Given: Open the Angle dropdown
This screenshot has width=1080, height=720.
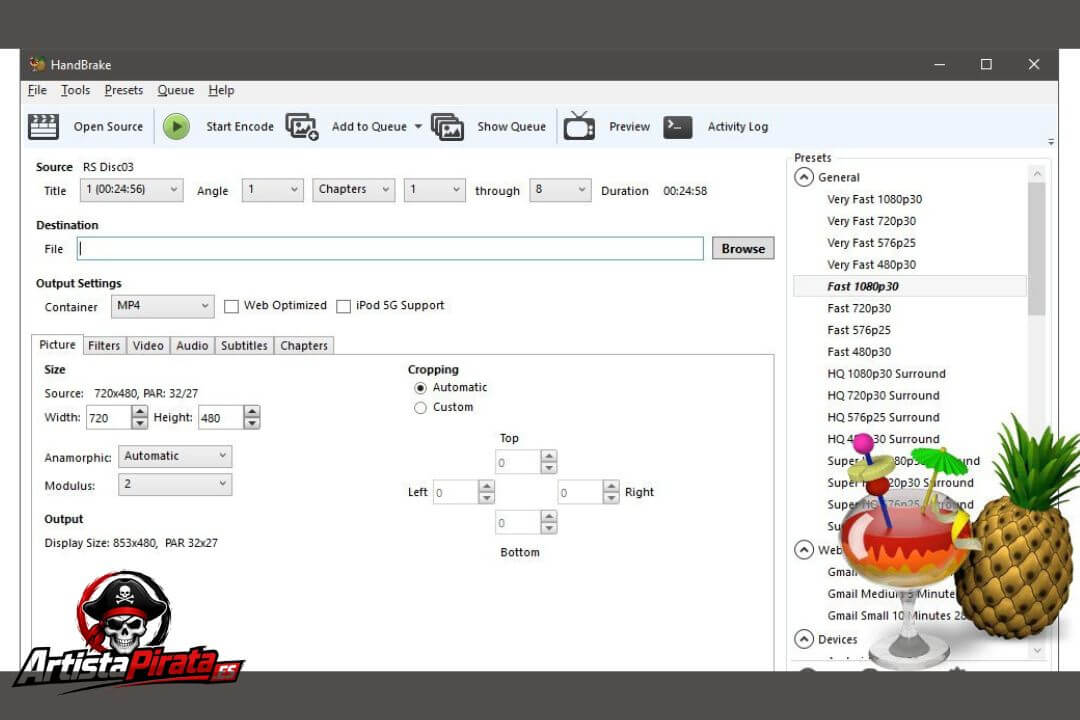Looking at the screenshot, I should pos(273,189).
